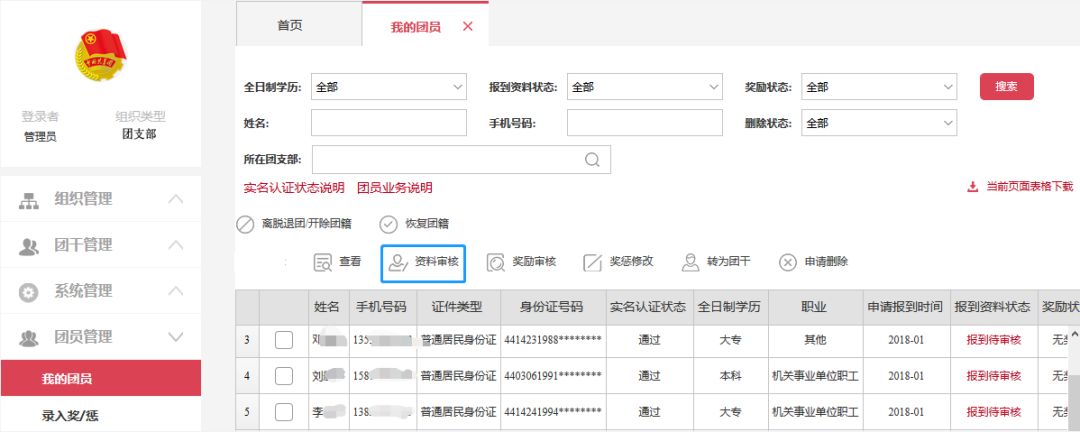Tick the checkbox in row 3
Screen dimensions: 1080x432
coord(284,340)
